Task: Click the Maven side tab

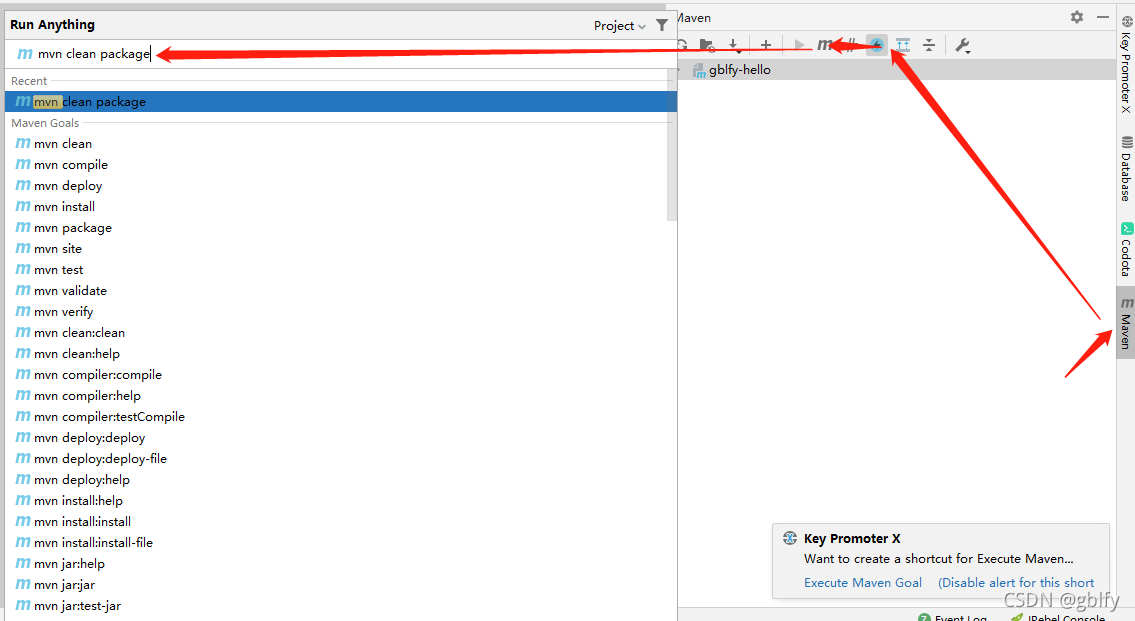Action: tap(1126, 323)
